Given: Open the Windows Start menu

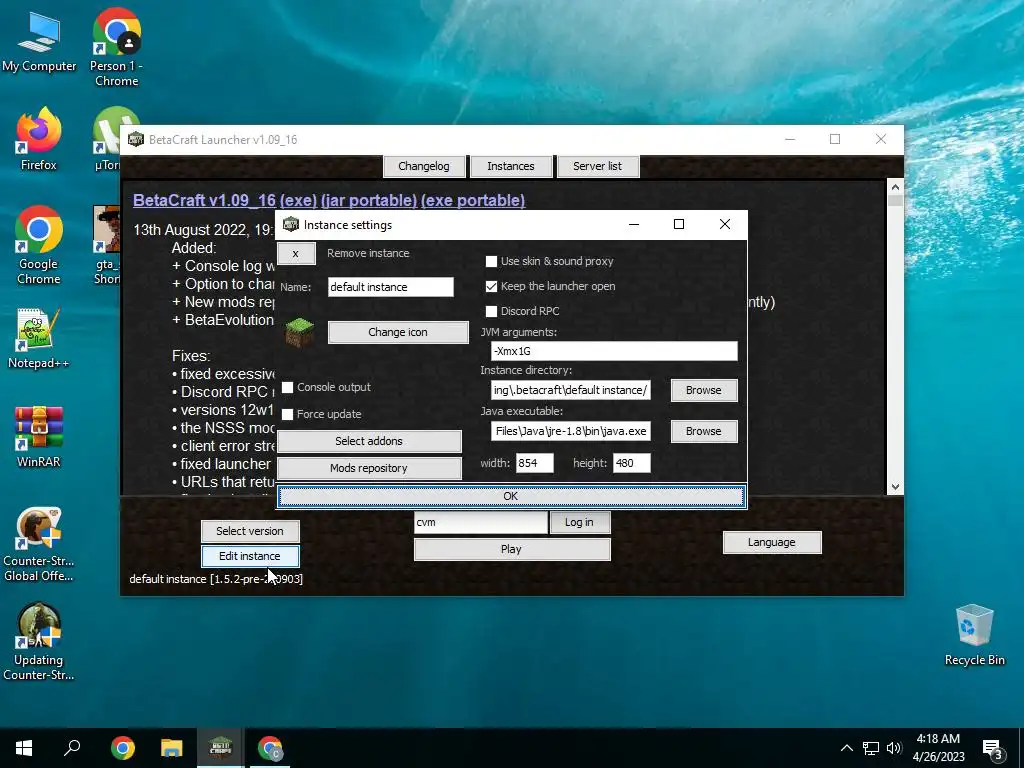Looking at the screenshot, I should pyautogui.click(x=24, y=748).
